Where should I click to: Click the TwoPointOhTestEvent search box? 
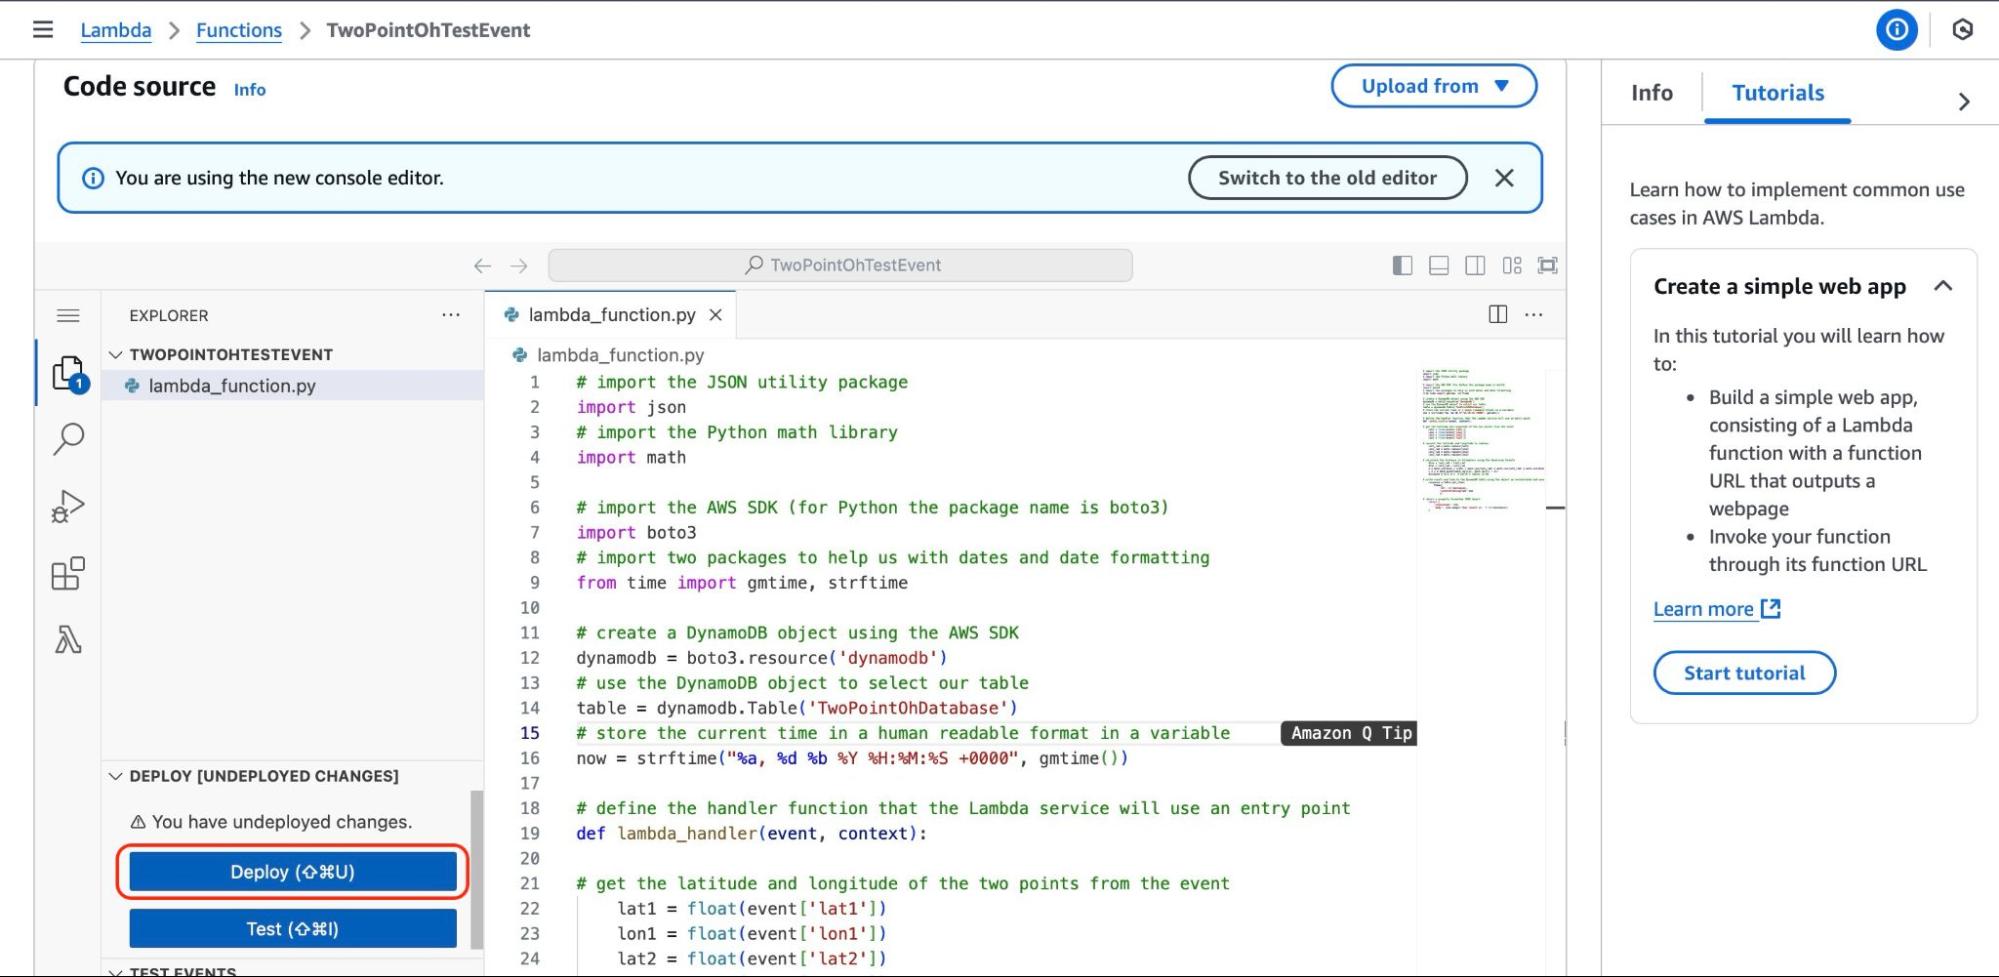tap(840, 265)
